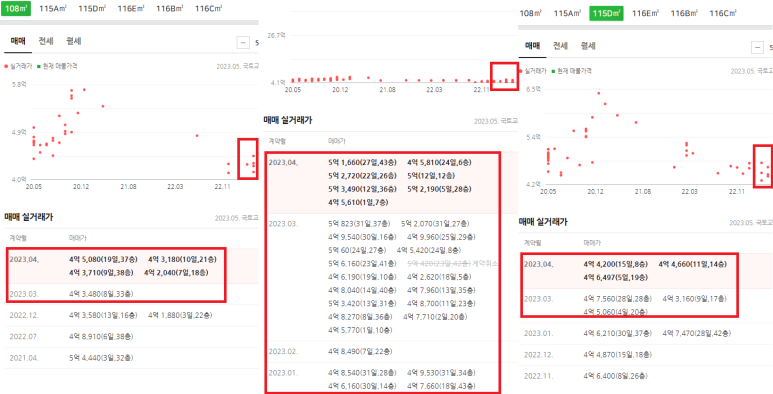Viewport: 773px width, 394px height.
Task: Select the 5억 4,440(3일,32층) transaction
Action: click(x=101, y=358)
